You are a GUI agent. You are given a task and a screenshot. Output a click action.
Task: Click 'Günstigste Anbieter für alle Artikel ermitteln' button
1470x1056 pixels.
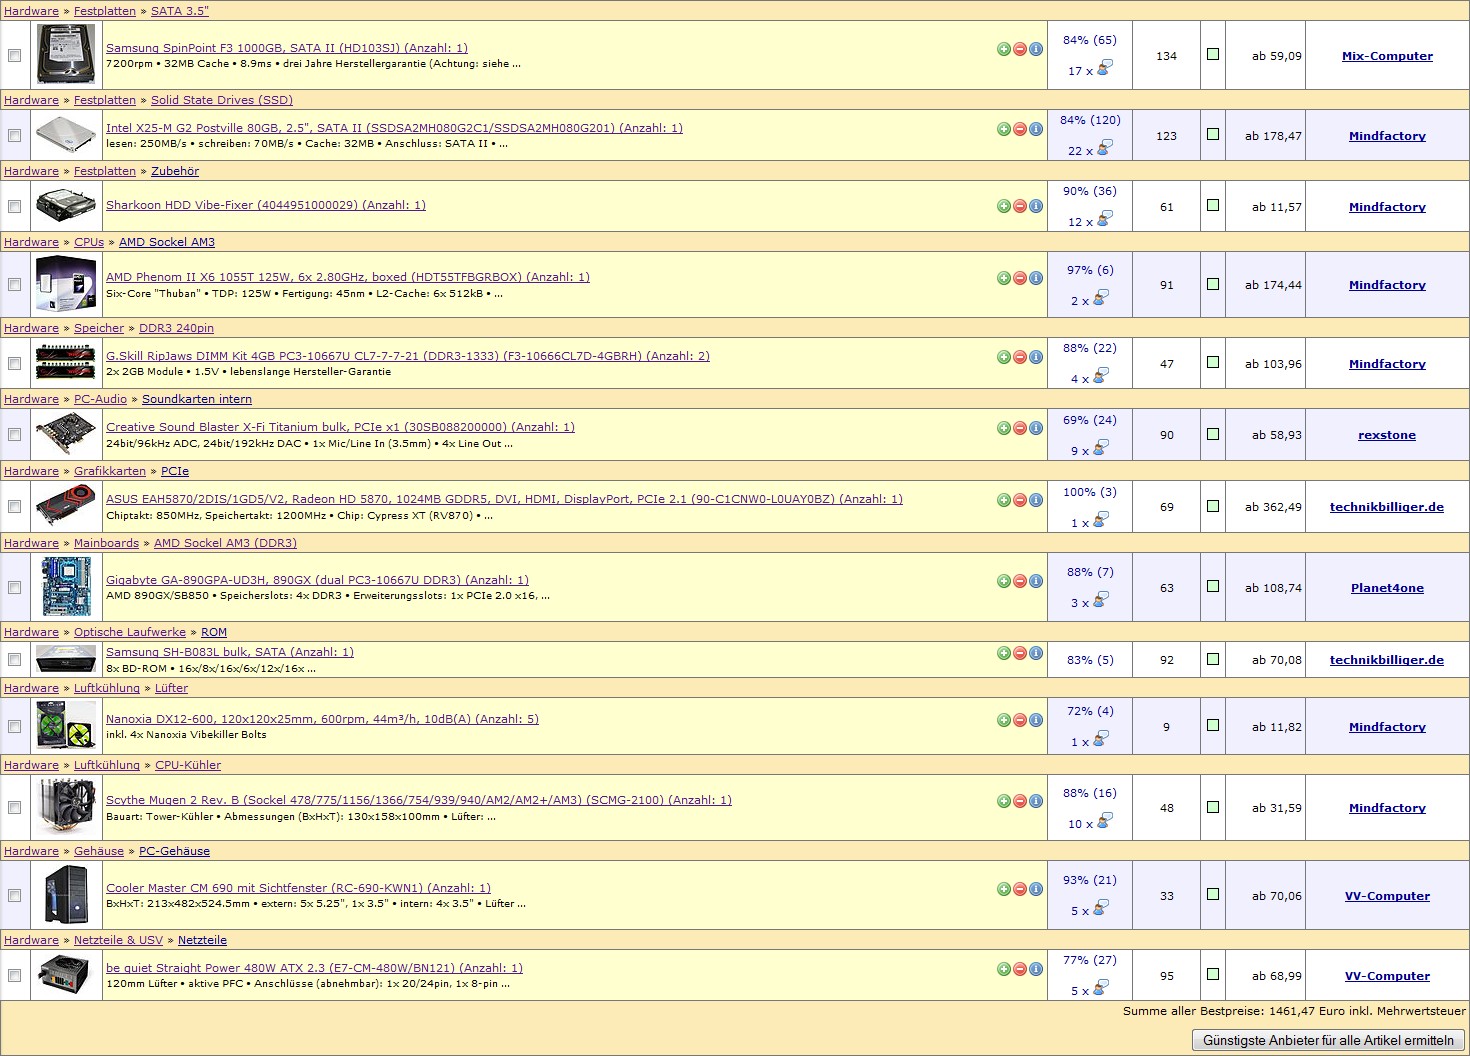point(1328,1040)
